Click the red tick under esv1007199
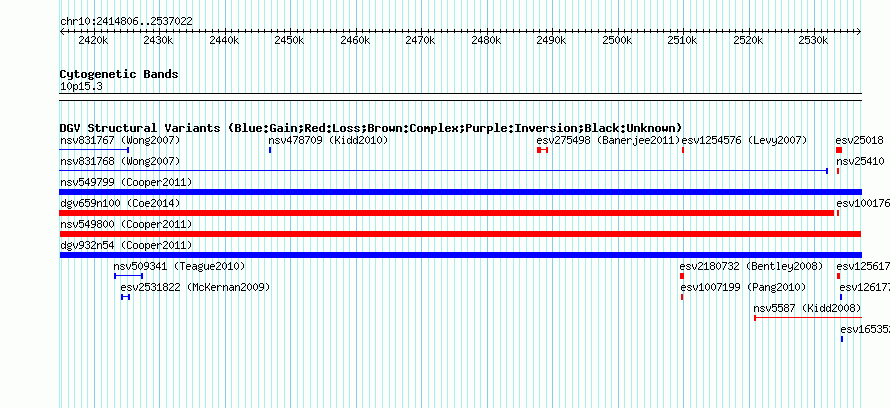This screenshot has width=890, height=408. (x=682, y=297)
